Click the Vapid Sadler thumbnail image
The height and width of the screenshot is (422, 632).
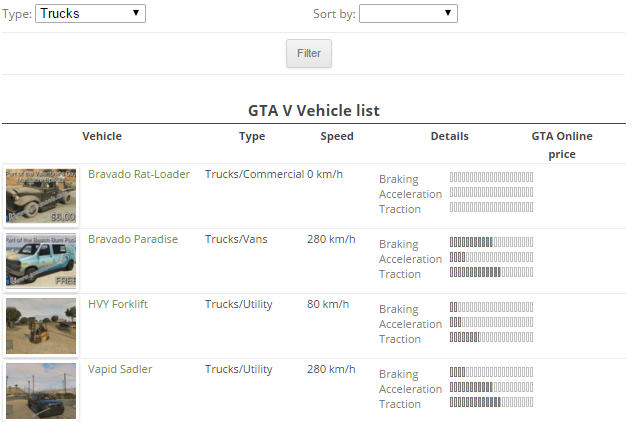(x=41, y=391)
